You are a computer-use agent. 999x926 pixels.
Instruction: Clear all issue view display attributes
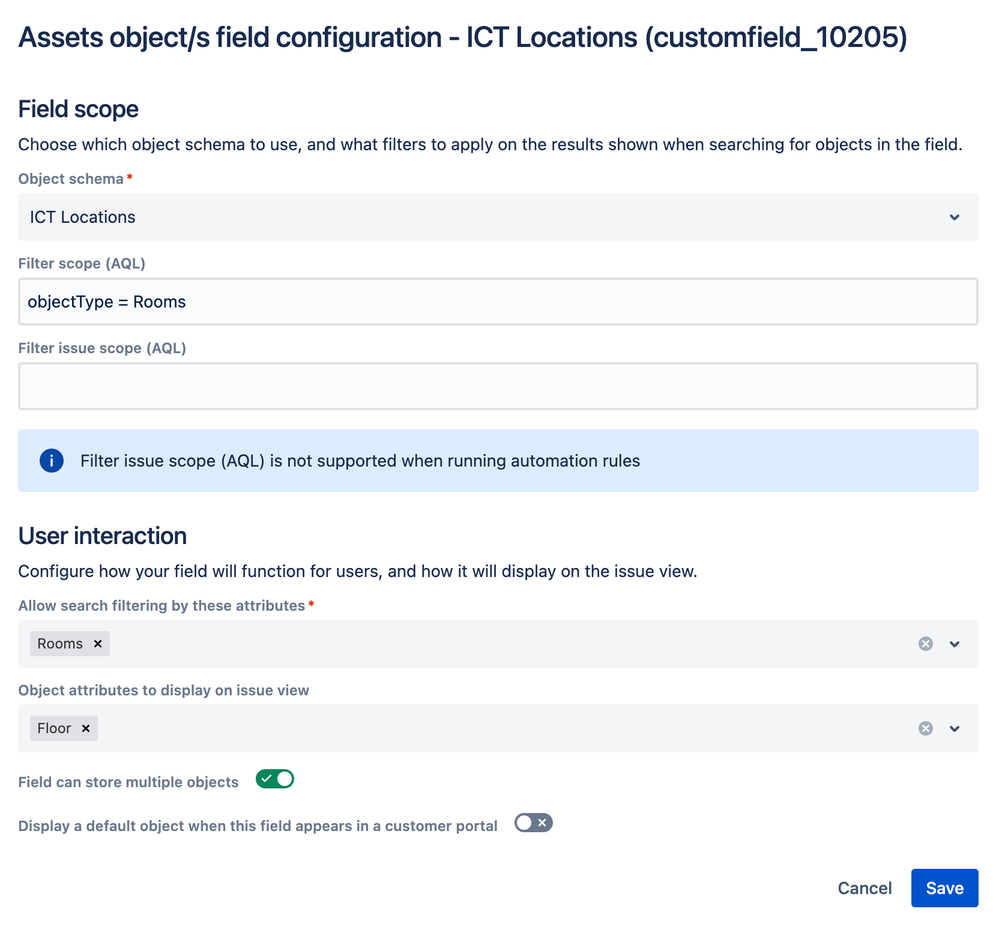[925, 728]
